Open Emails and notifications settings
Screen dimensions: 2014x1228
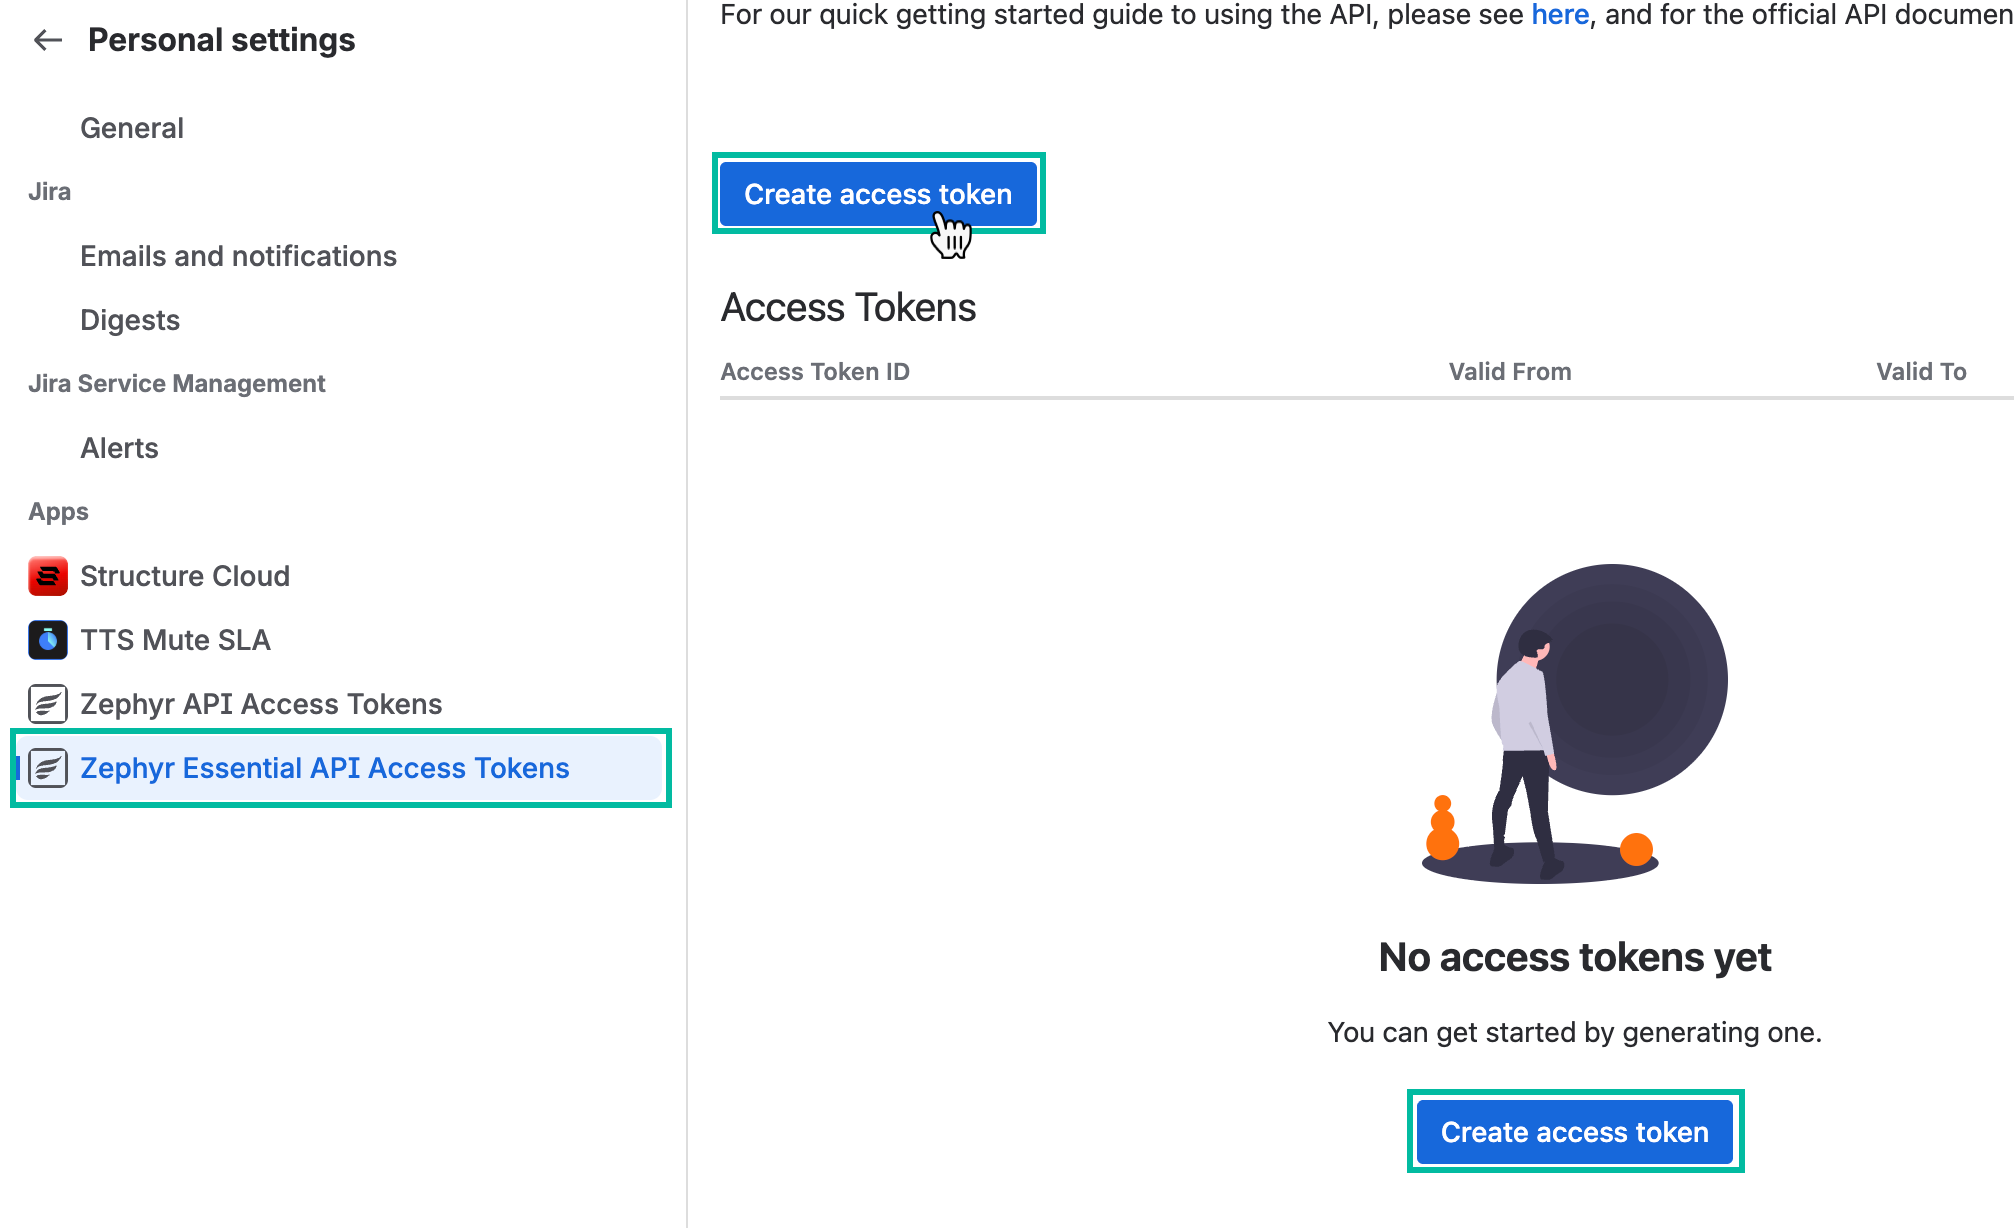point(238,256)
